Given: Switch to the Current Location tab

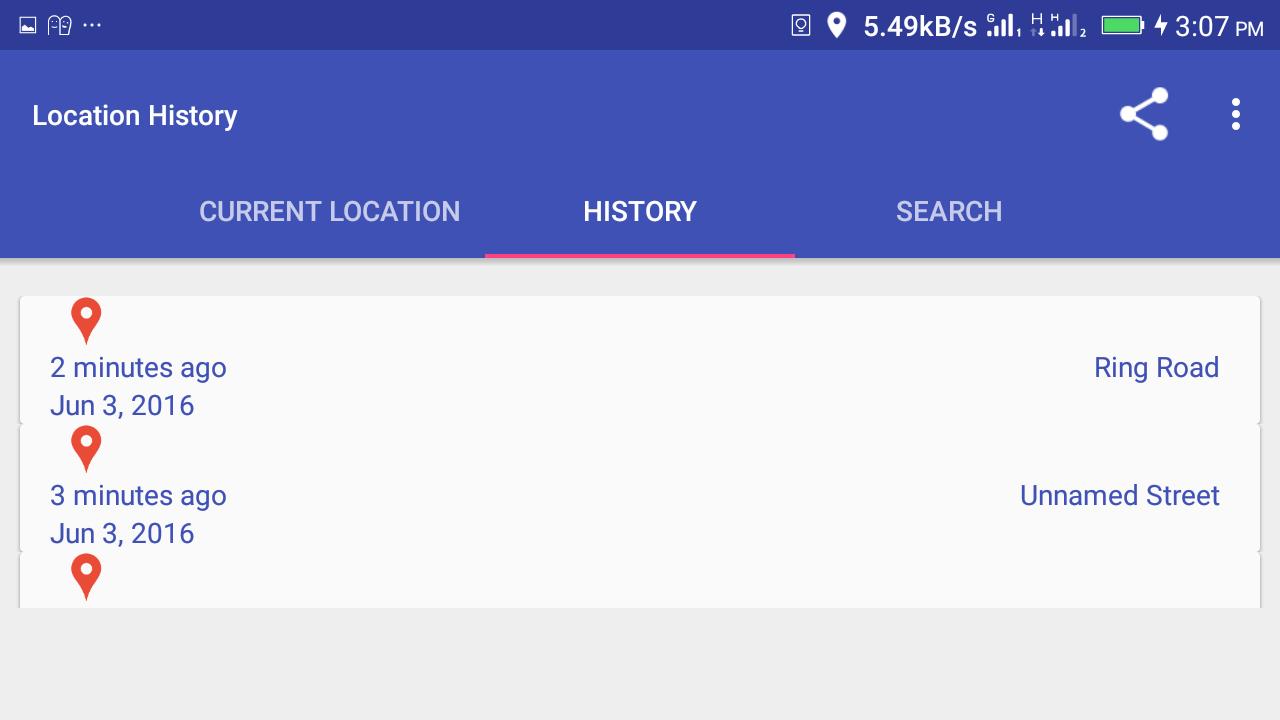Looking at the screenshot, I should pyautogui.click(x=330, y=211).
